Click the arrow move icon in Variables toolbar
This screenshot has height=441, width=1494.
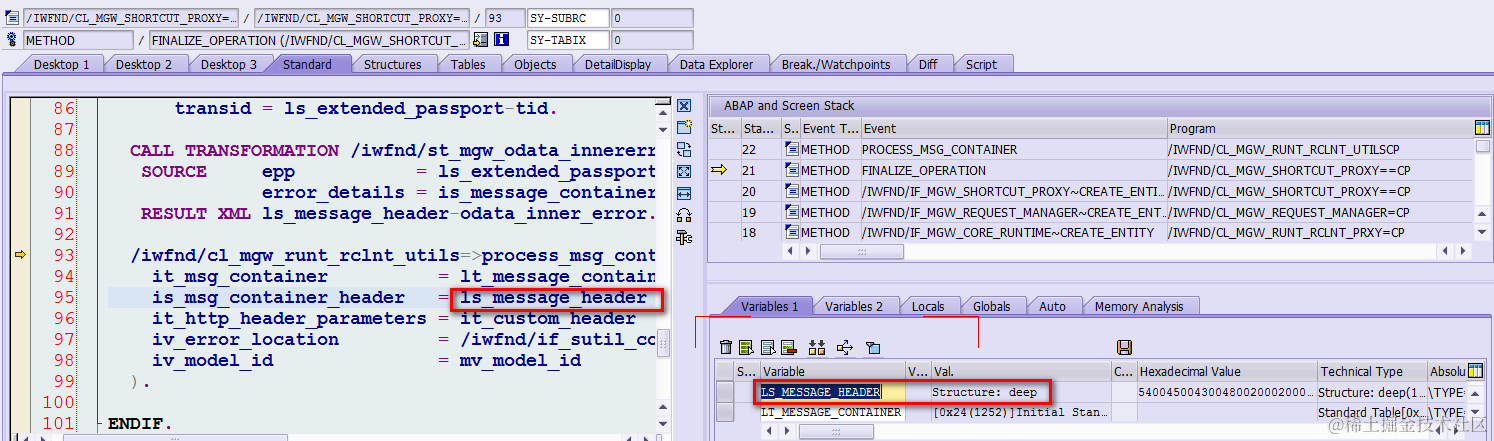pos(844,348)
